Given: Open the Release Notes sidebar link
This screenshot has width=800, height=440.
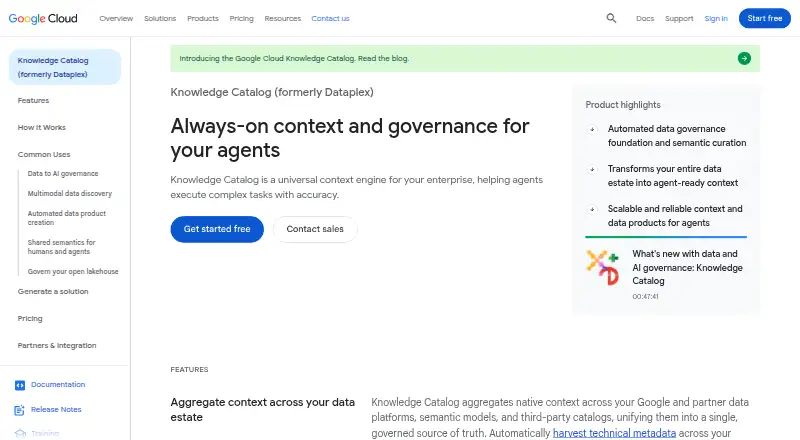Looking at the screenshot, I should point(56,410).
